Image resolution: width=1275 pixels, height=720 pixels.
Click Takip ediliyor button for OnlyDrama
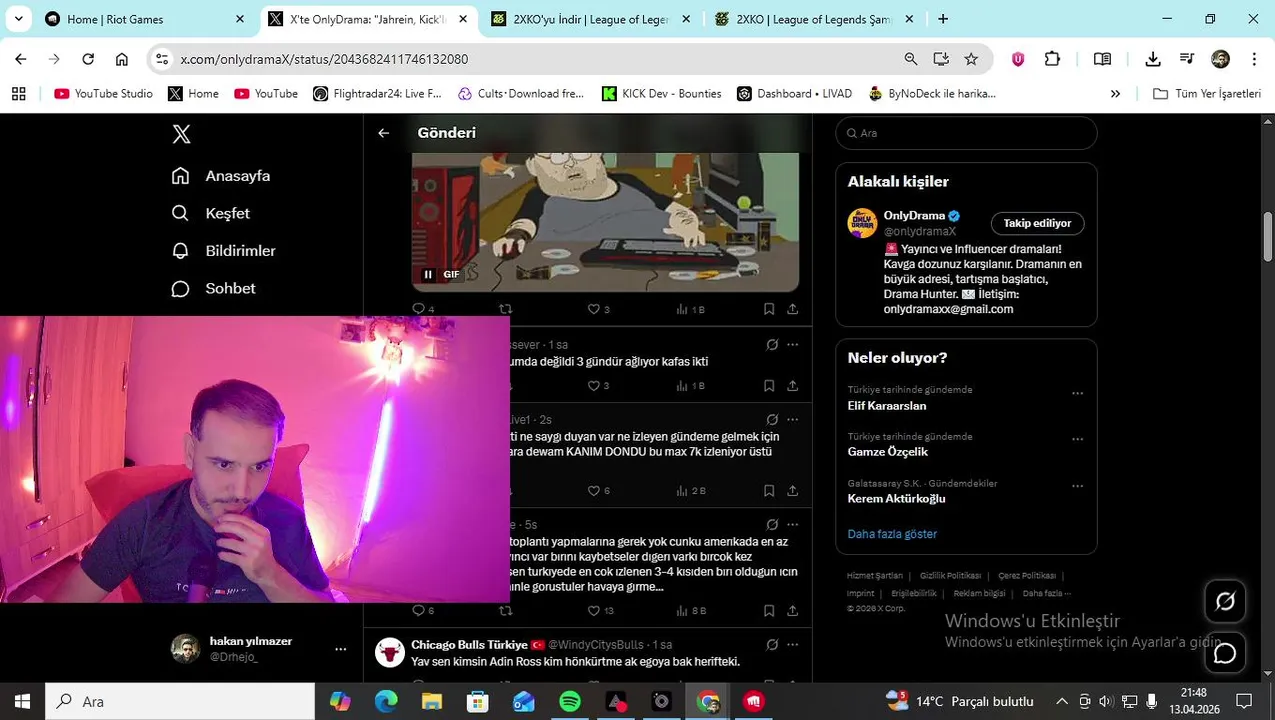point(1037,223)
